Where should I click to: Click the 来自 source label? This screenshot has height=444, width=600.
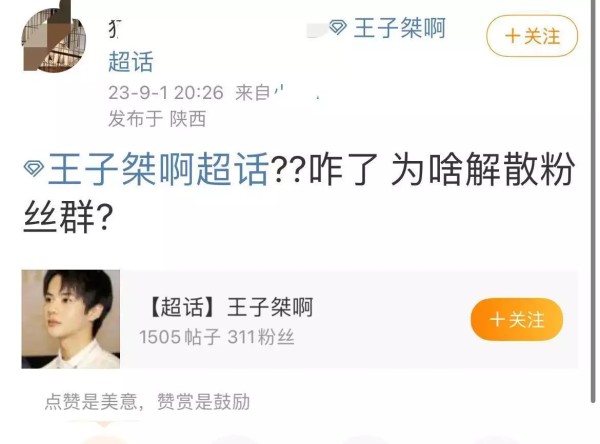point(253,93)
